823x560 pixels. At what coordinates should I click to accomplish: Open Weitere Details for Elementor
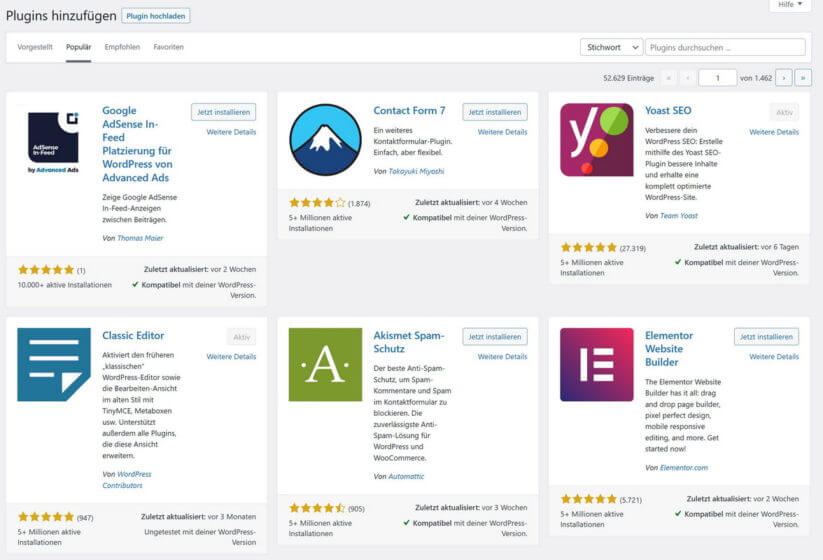click(x=774, y=356)
